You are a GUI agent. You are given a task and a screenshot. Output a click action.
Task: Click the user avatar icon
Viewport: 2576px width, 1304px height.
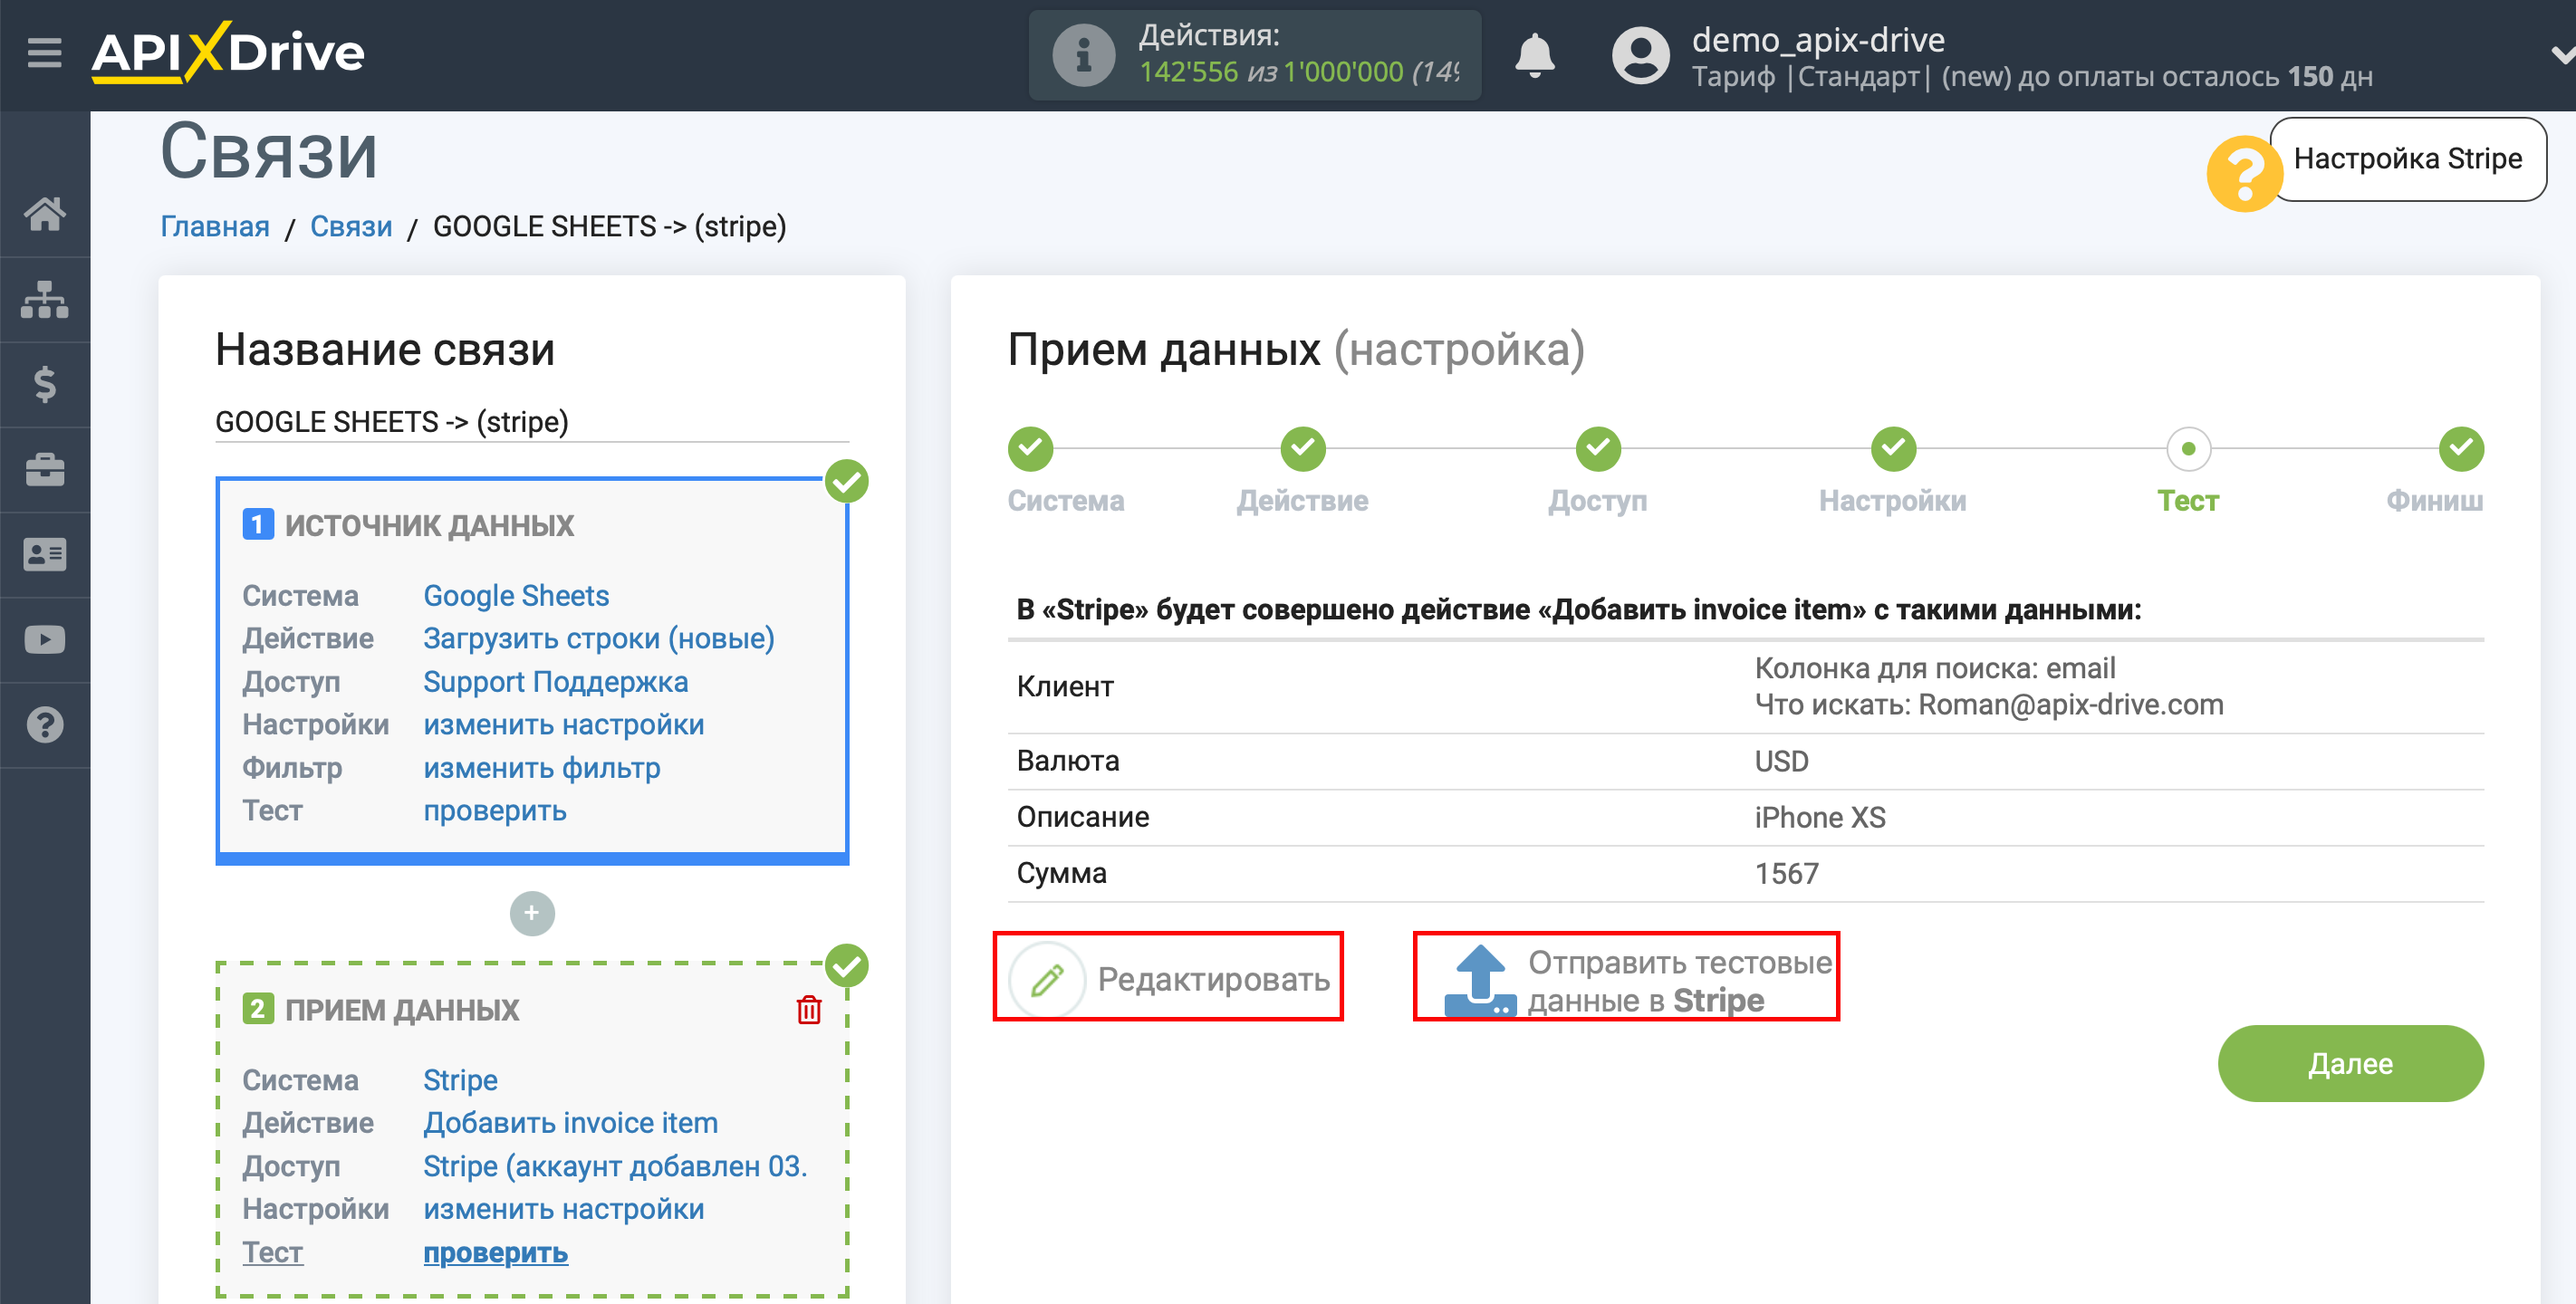[1640, 55]
